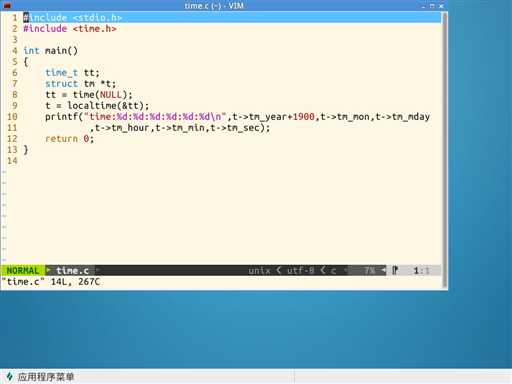Click the "time:%d..." format string
The height and width of the screenshot is (384, 512).
click(155, 117)
